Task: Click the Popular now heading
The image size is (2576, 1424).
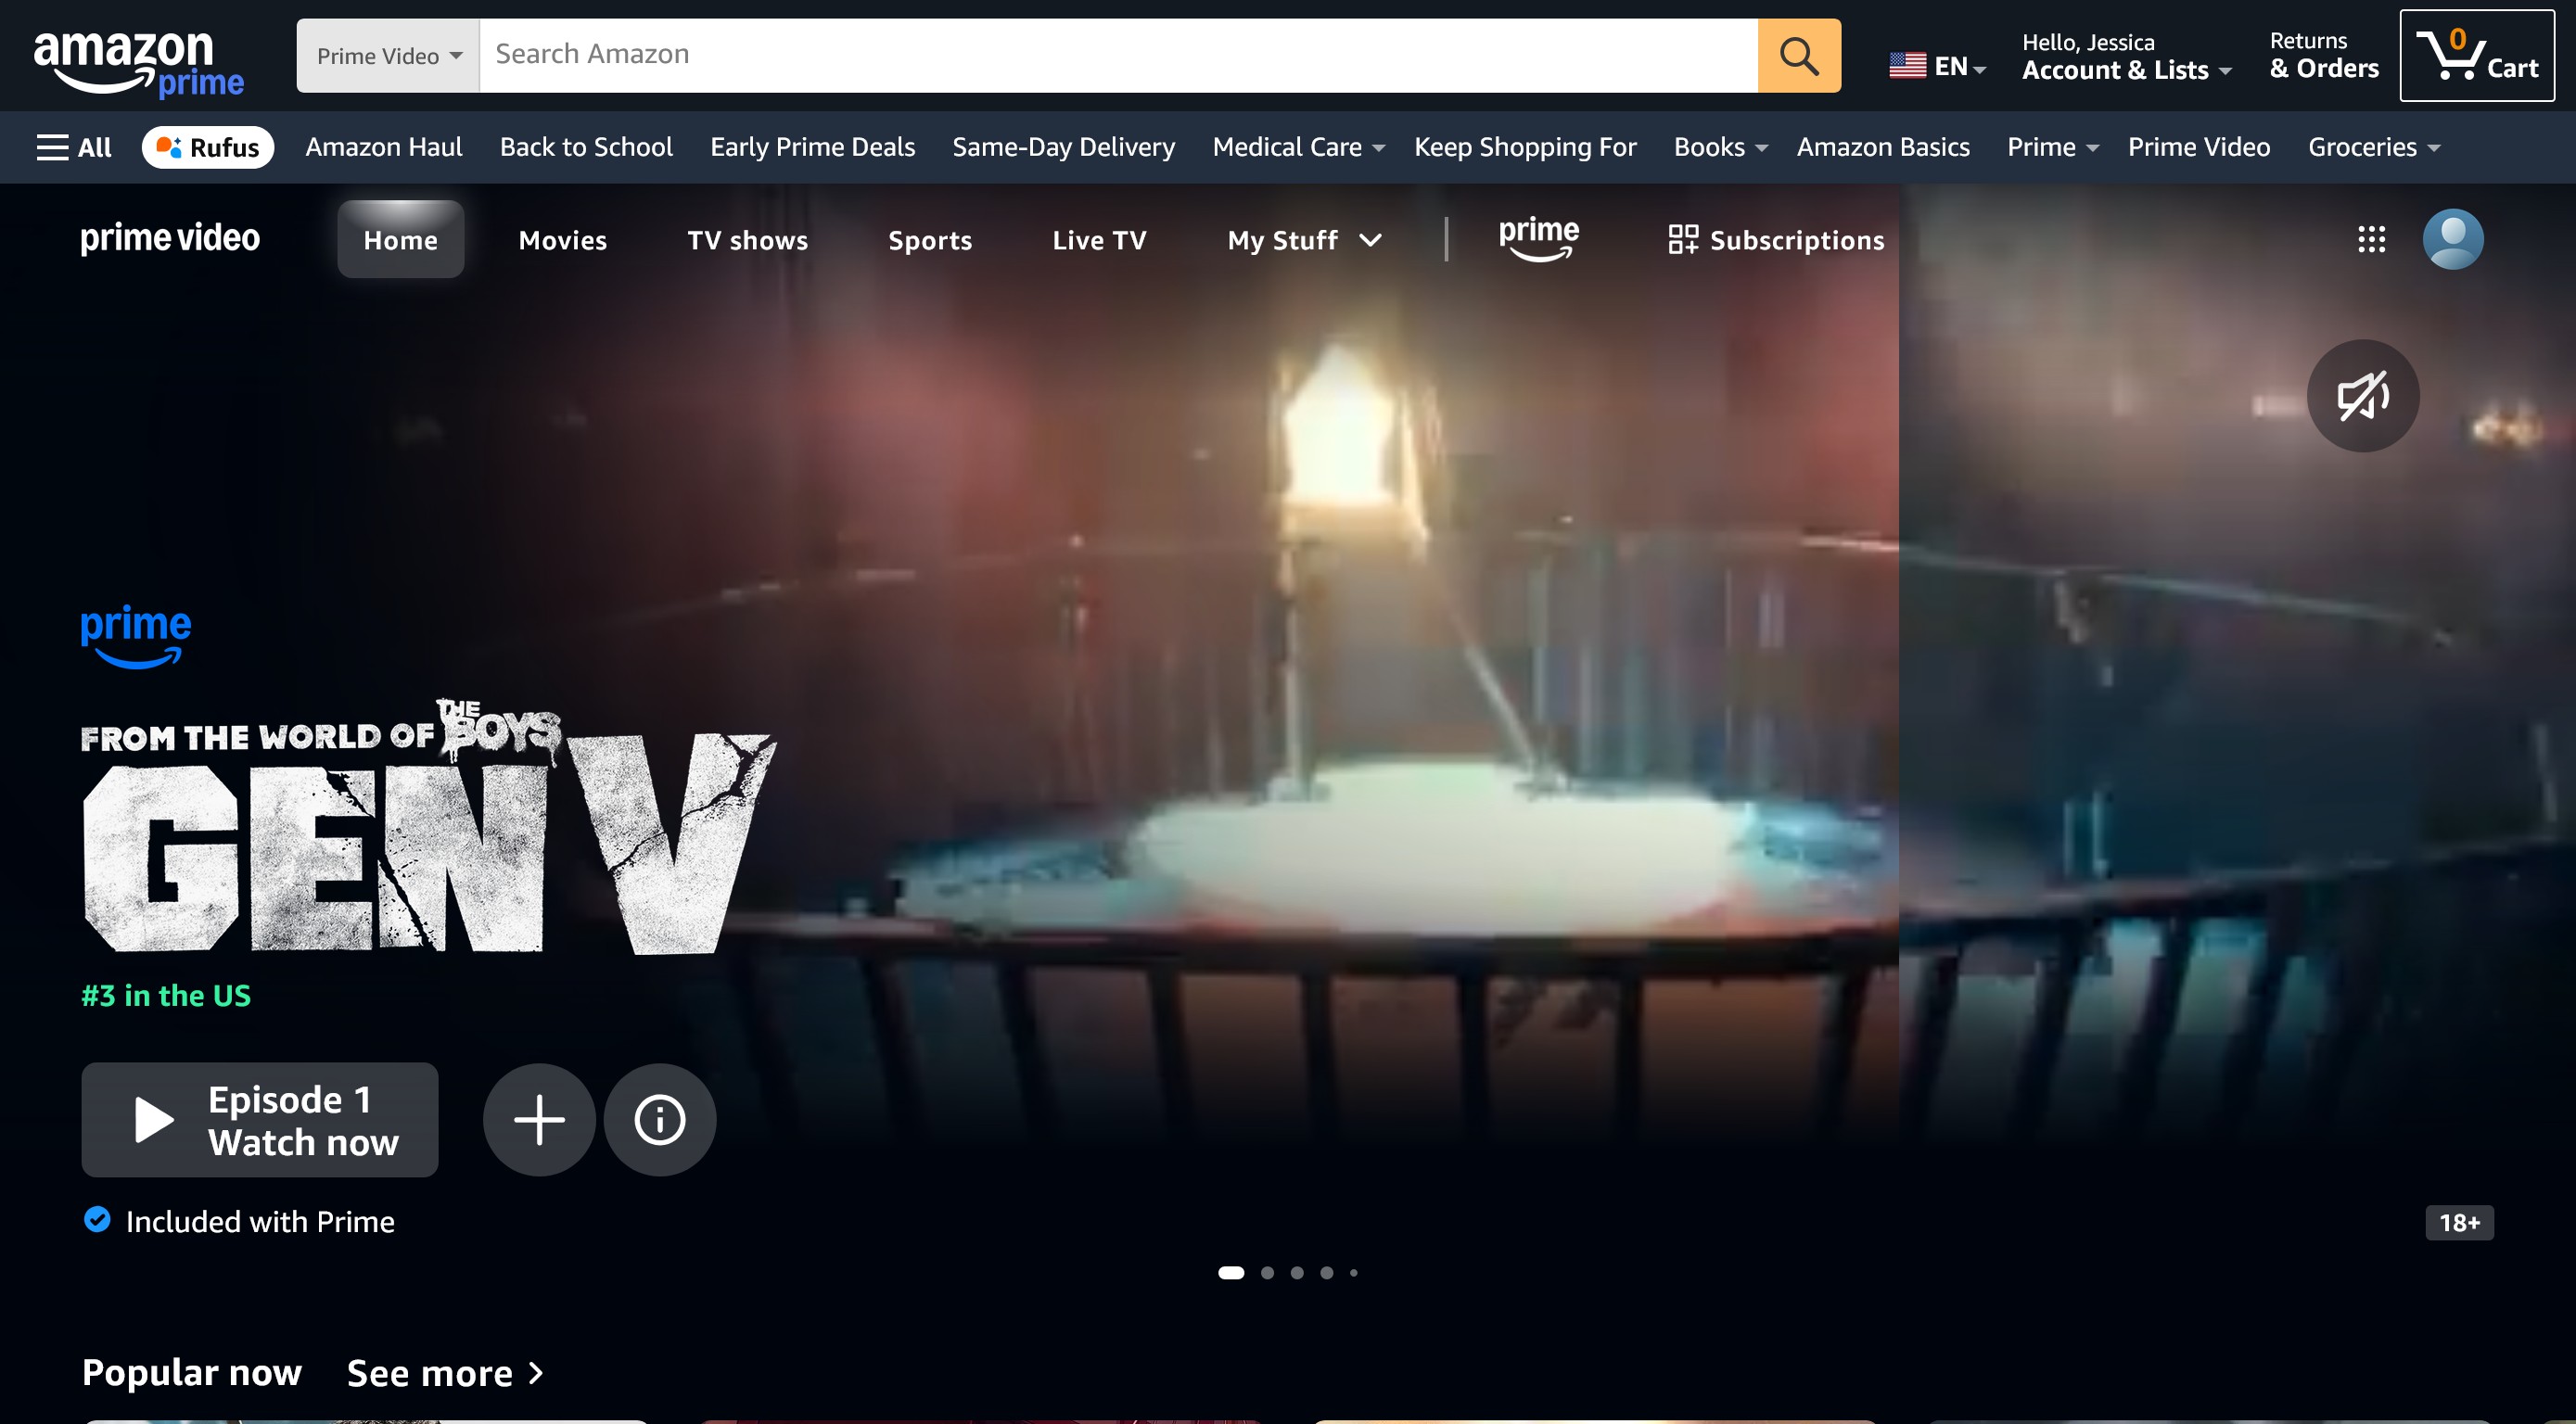Action: point(192,1373)
